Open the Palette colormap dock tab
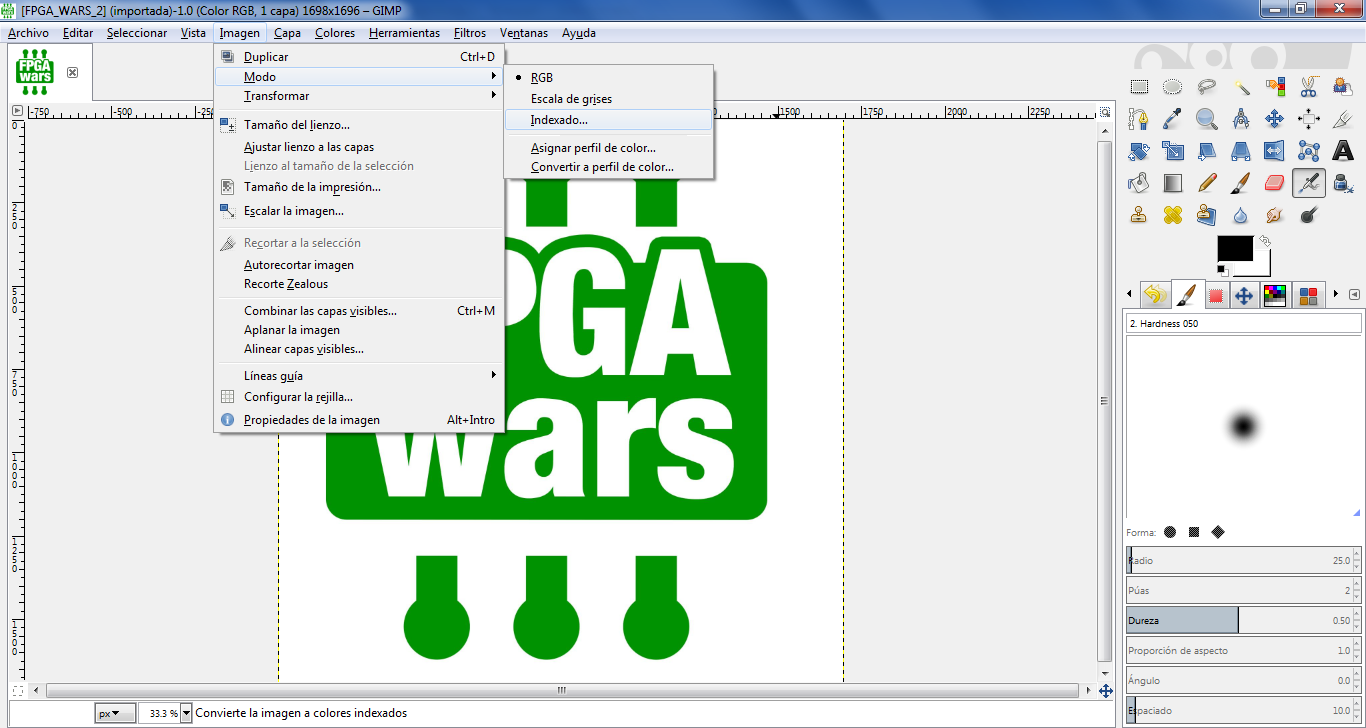The image size is (1366, 728). [1275, 295]
